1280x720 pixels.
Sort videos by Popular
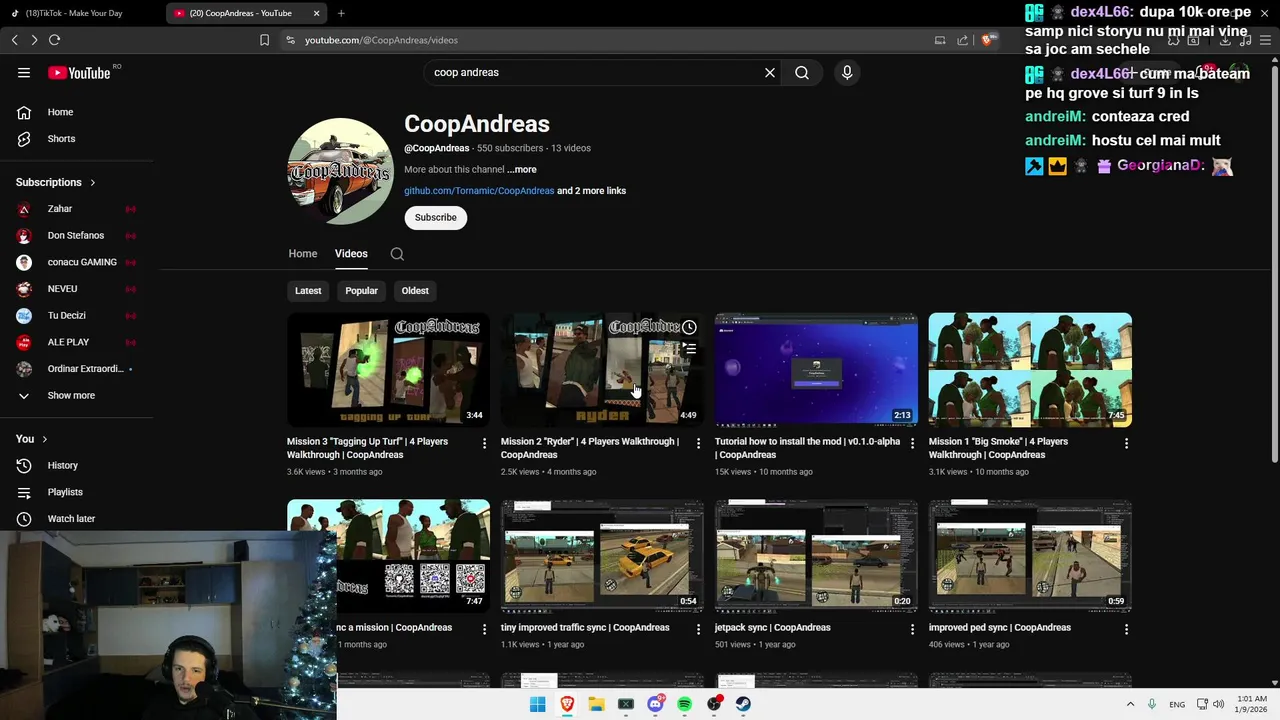pyautogui.click(x=361, y=291)
